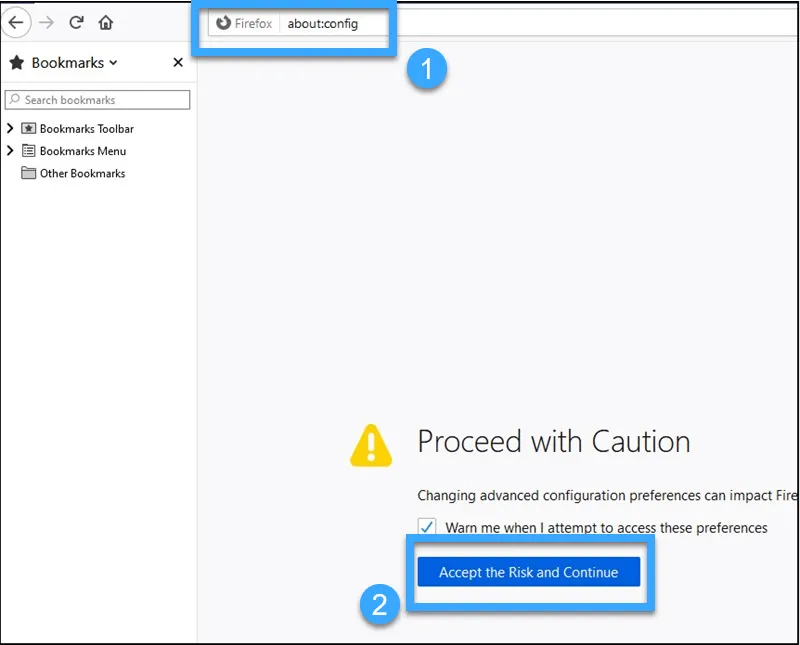Open the Home page button
Screen dimensions: 800x645
pyautogui.click(x=106, y=23)
